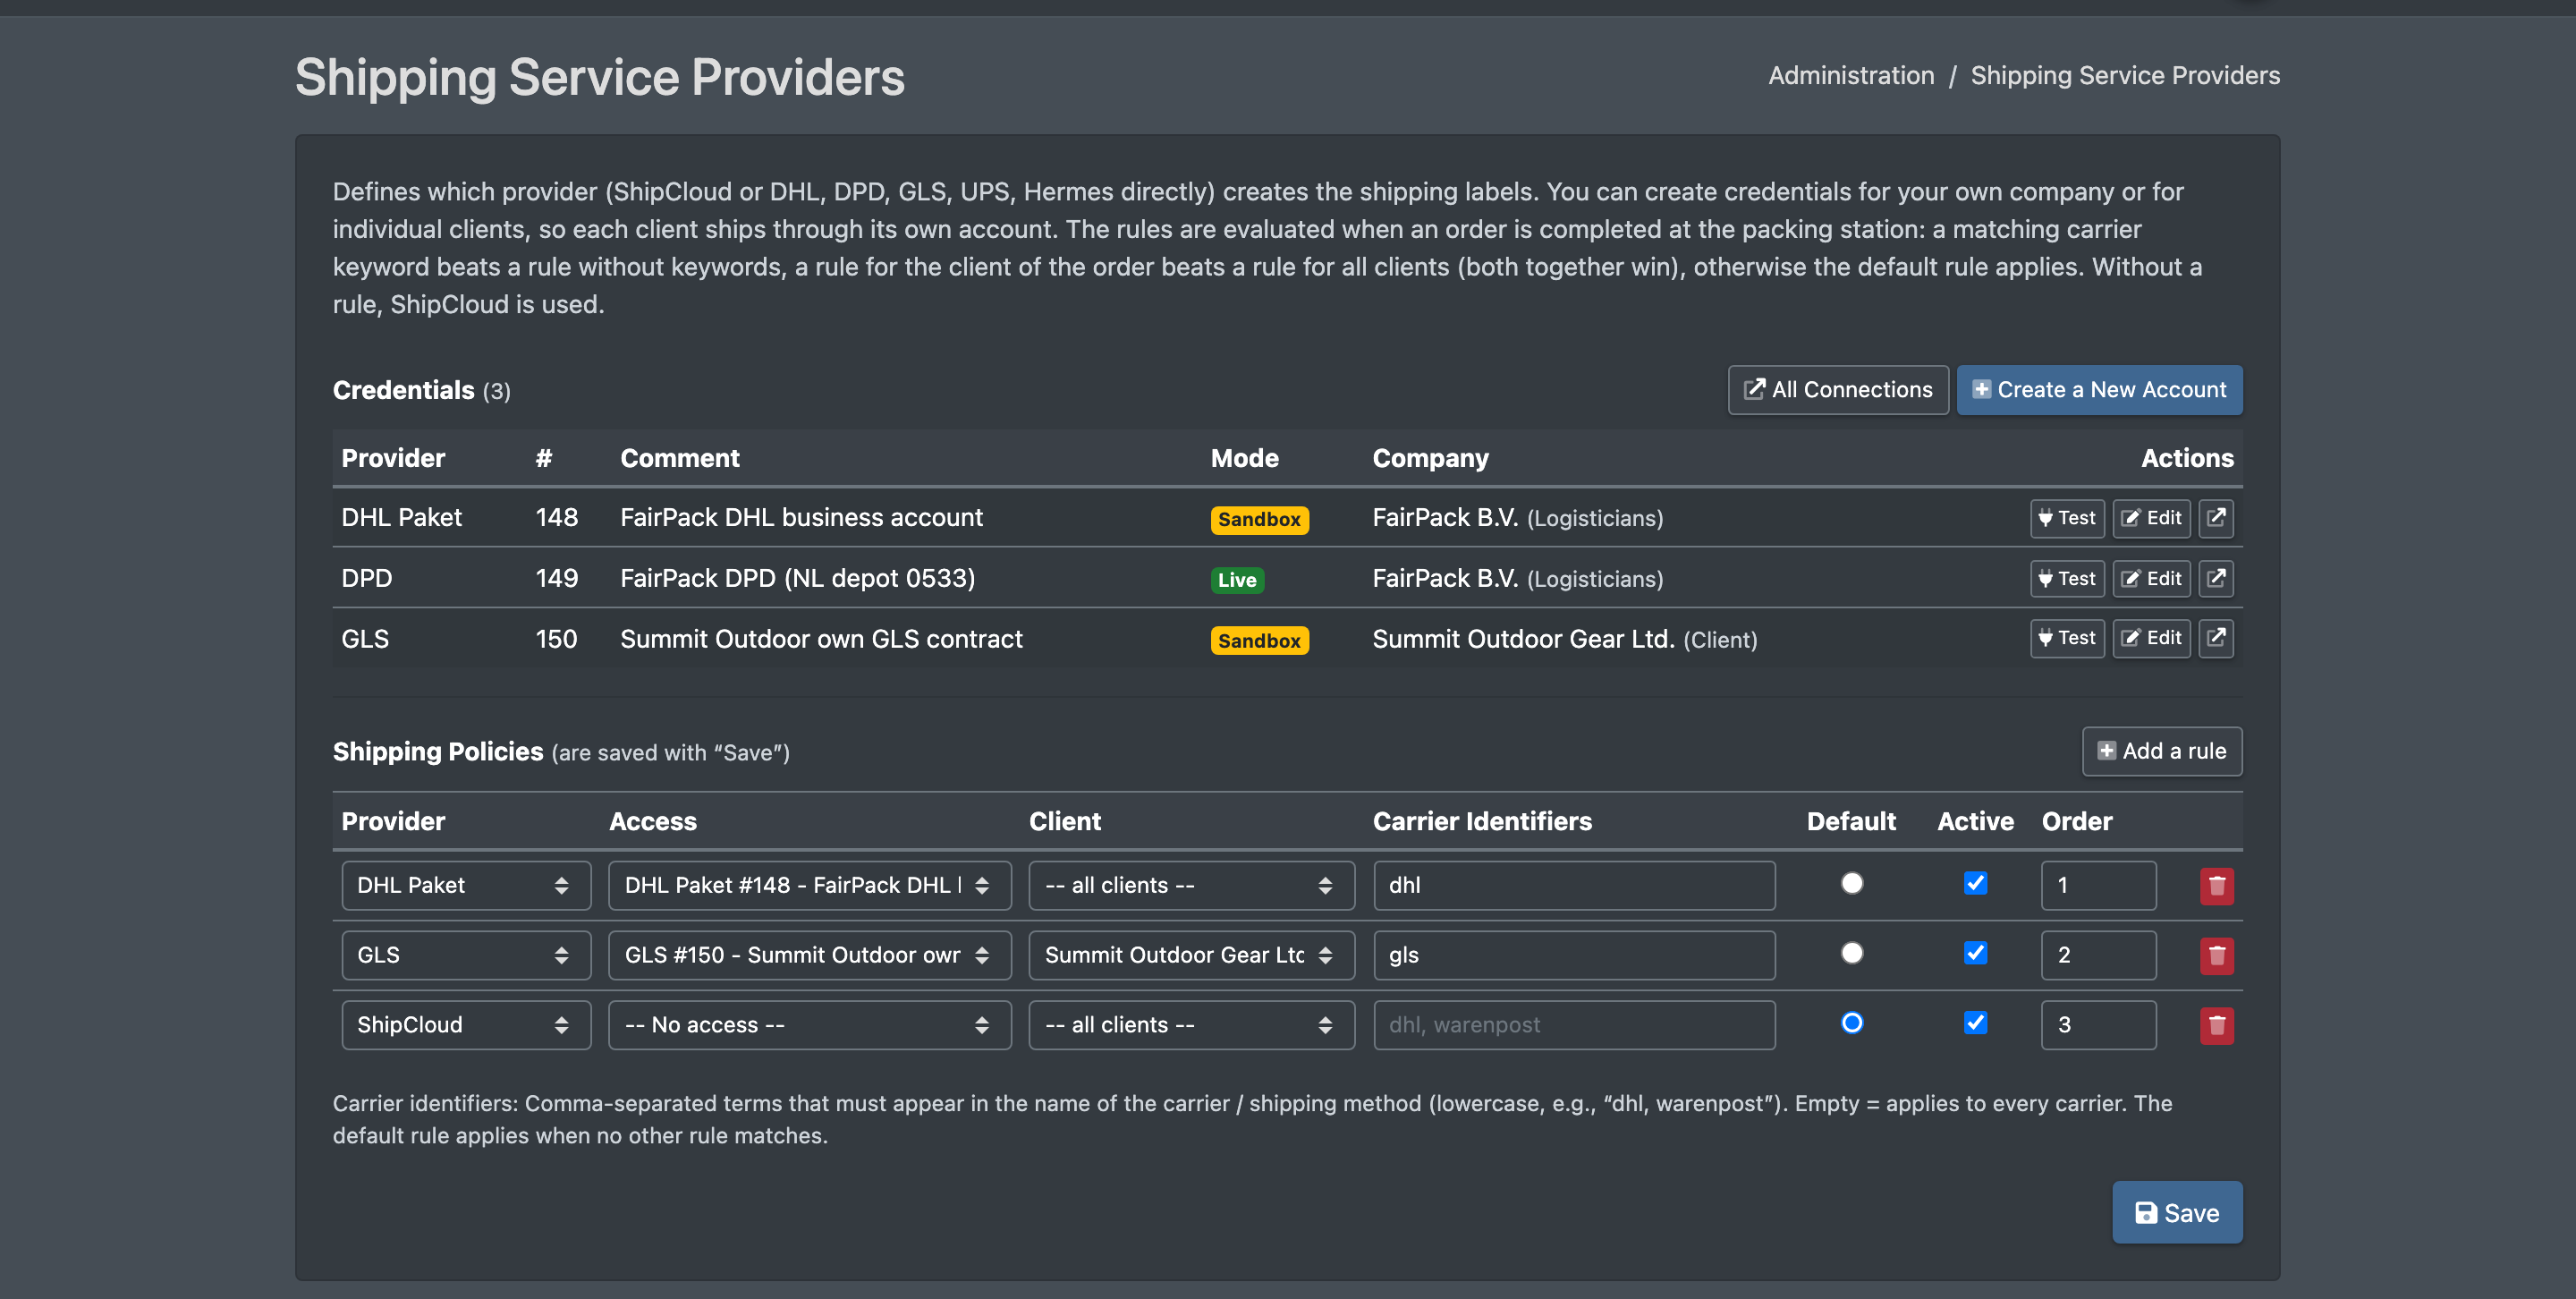The height and width of the screenshot is (1299, 2576).
Task: Open client dropdown in ShipCloud rule
Action: point(1191,1025)
